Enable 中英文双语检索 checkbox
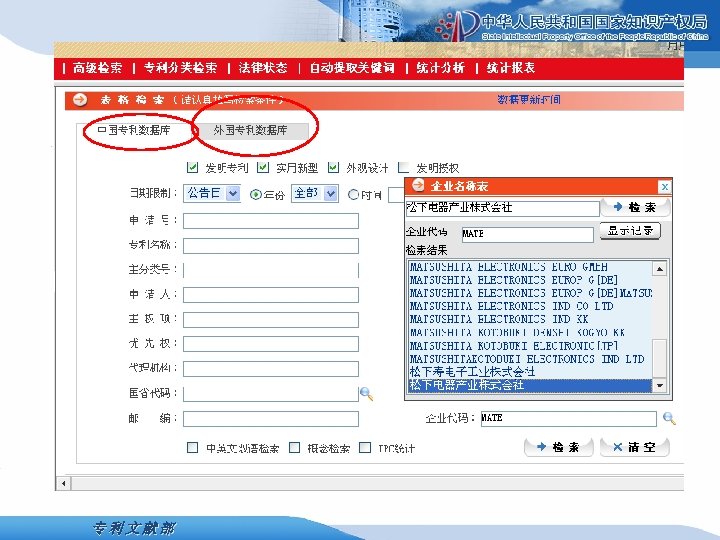Viewport: 720px width, 540px height. click(x=192, y=447)
